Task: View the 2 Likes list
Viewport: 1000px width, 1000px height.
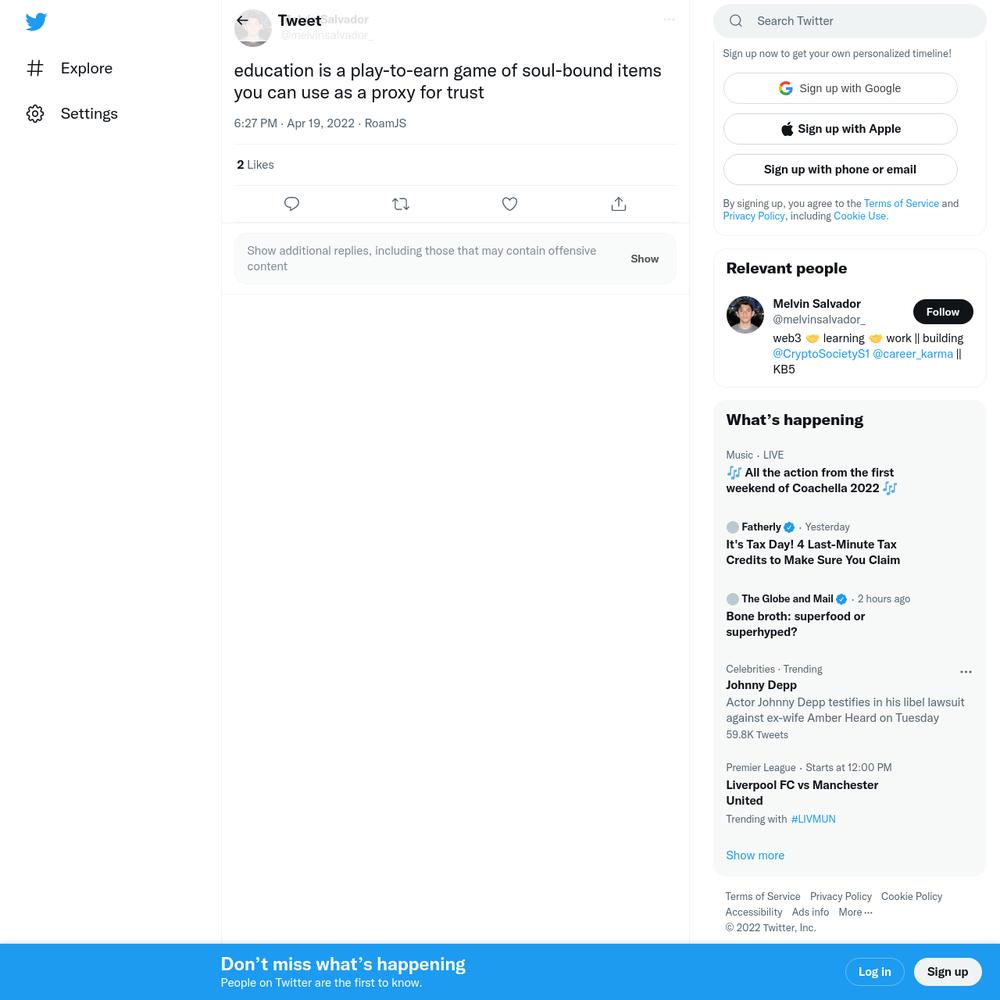Action: pyautogui.click(x=255, y=165)
